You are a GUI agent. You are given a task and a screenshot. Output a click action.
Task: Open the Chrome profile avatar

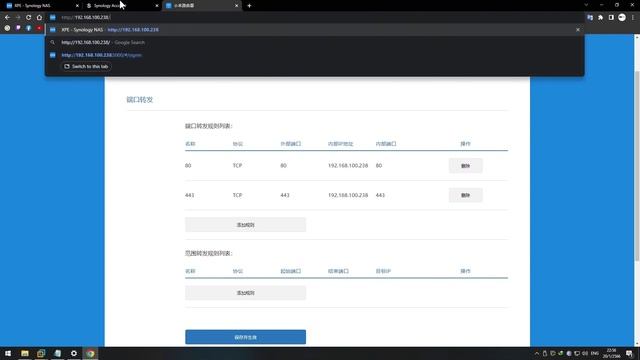(x=622, y=17)
